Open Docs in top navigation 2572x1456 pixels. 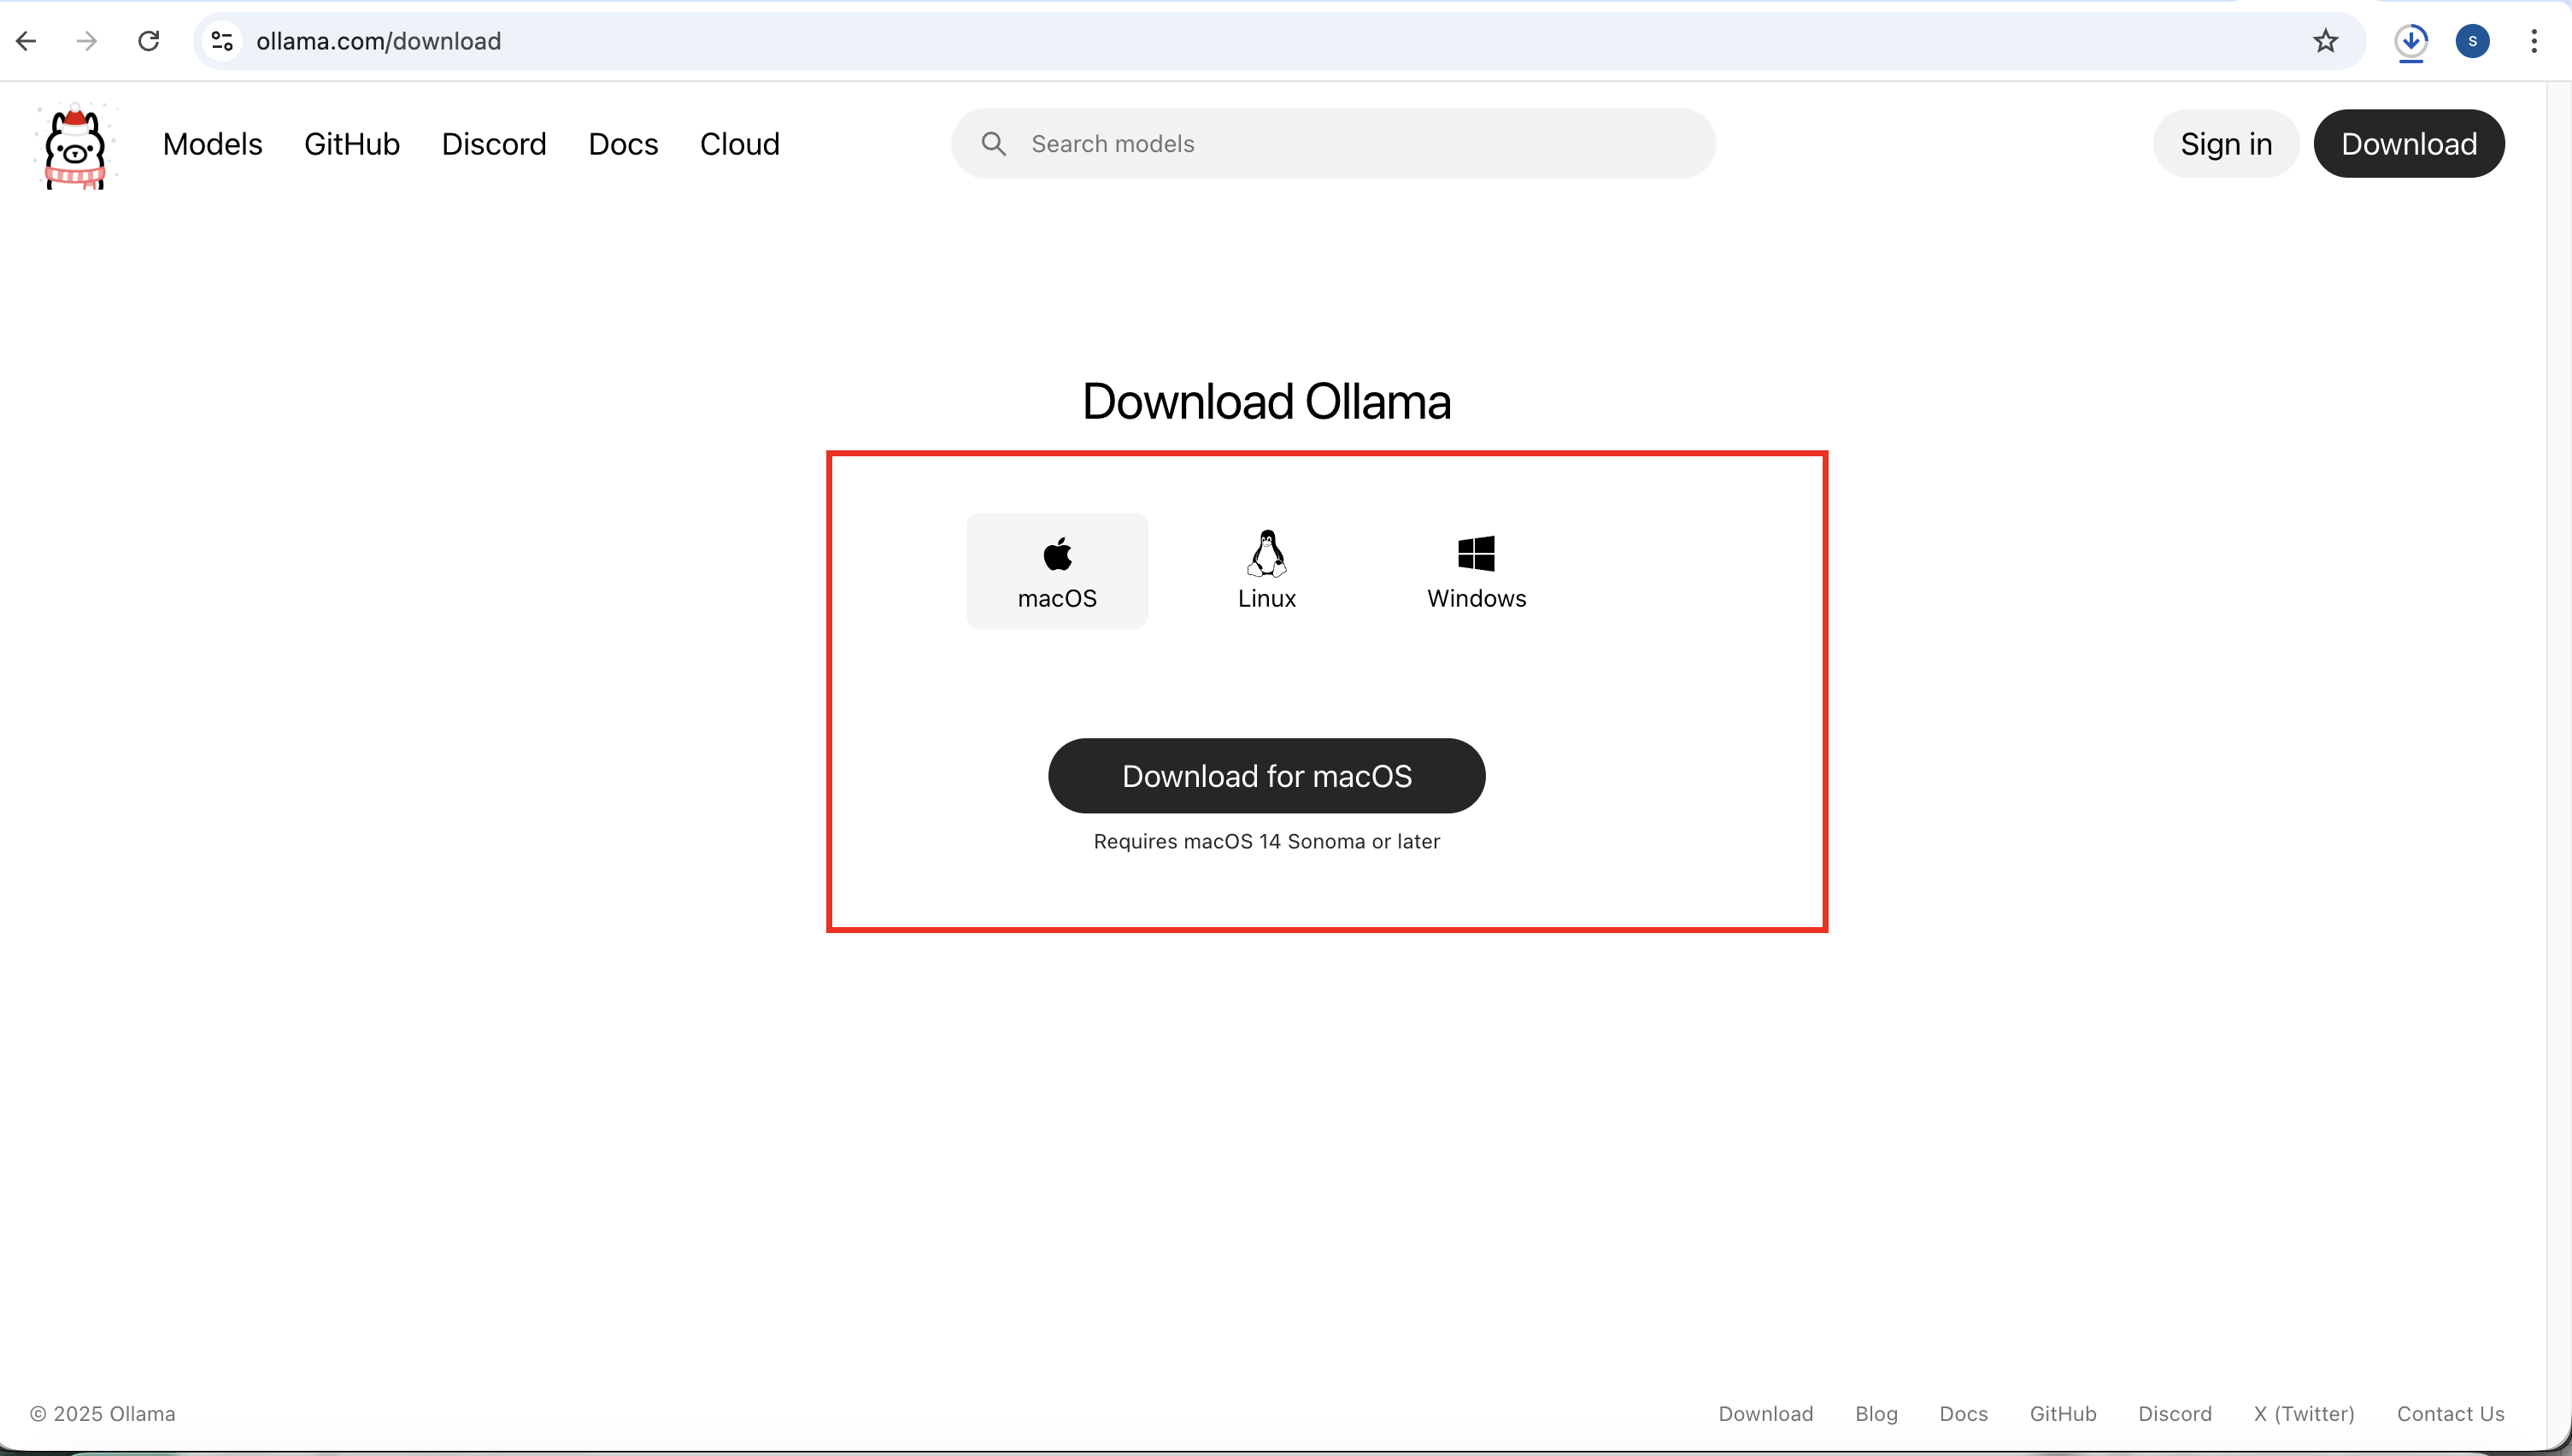tap(622, 144)
